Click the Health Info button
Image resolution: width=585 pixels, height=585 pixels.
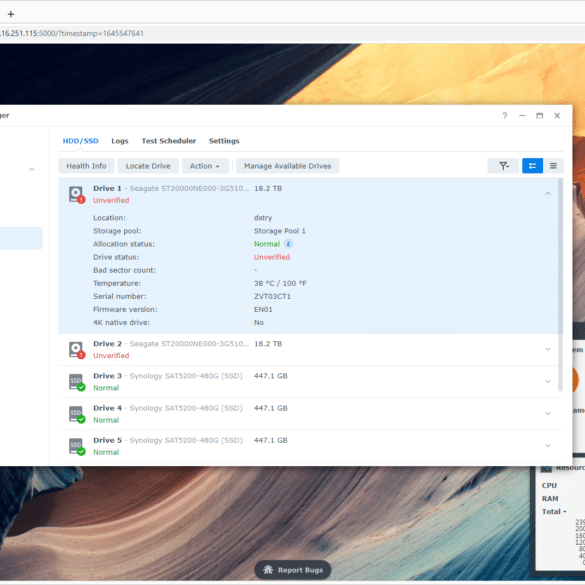(x=86, y=166)
